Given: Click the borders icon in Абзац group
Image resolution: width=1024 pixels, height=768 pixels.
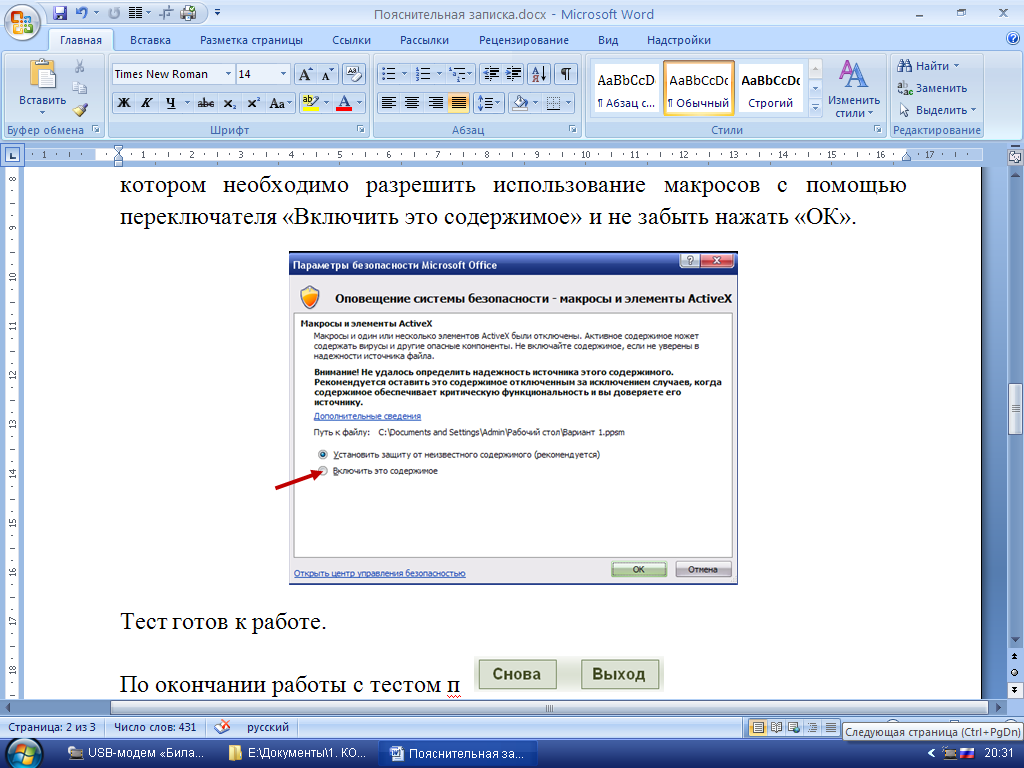Looking at the screenshot, I should 553,103.
